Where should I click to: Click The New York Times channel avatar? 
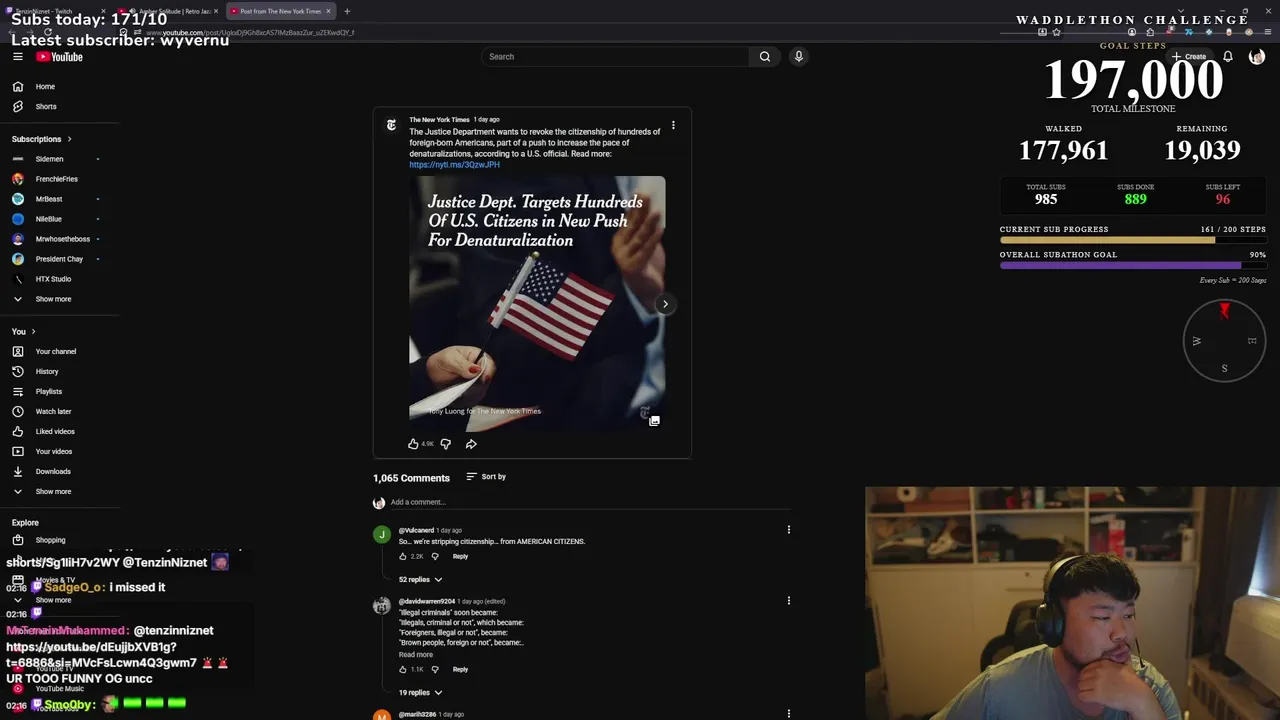coord(391,125)
